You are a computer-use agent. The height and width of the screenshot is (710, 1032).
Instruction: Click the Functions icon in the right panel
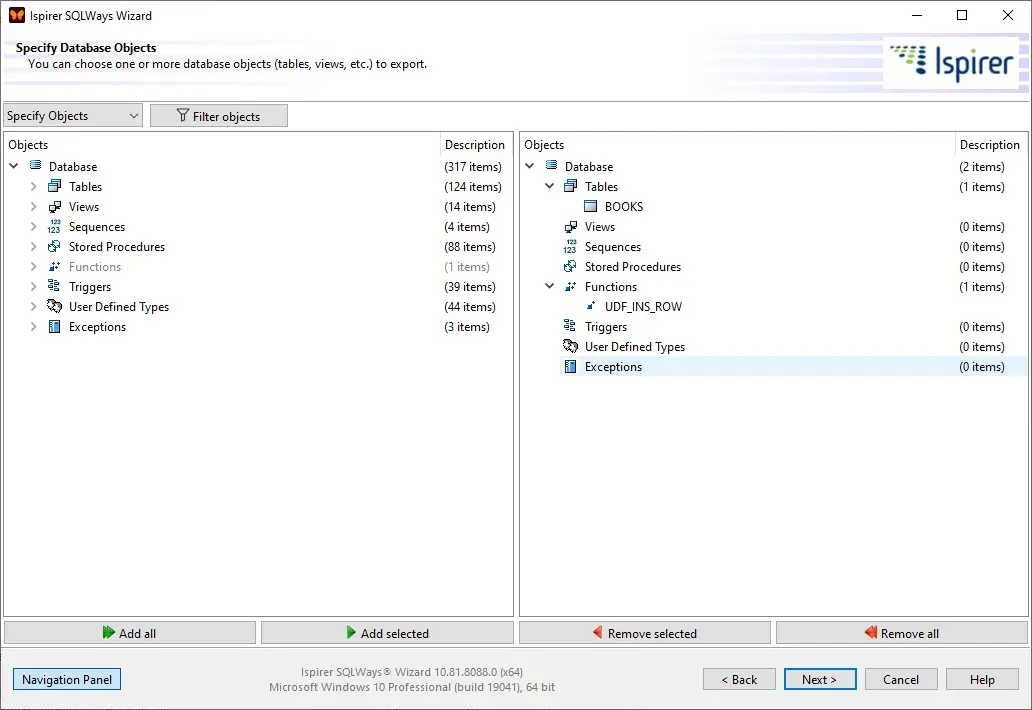point(571,286)
